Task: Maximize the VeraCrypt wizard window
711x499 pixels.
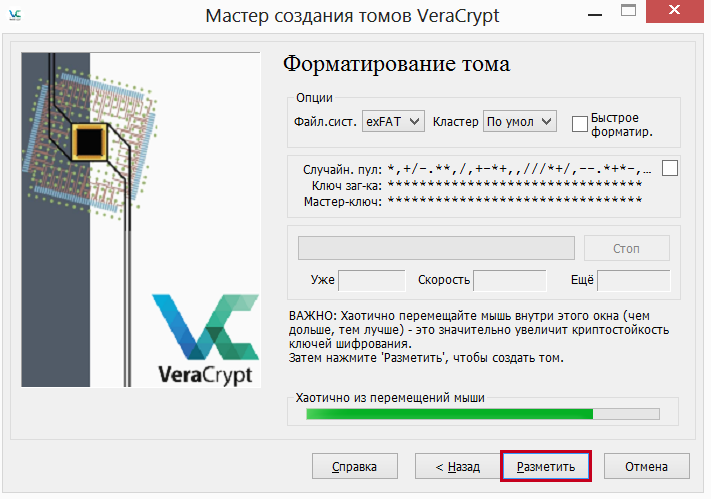Action: (628, 11)
